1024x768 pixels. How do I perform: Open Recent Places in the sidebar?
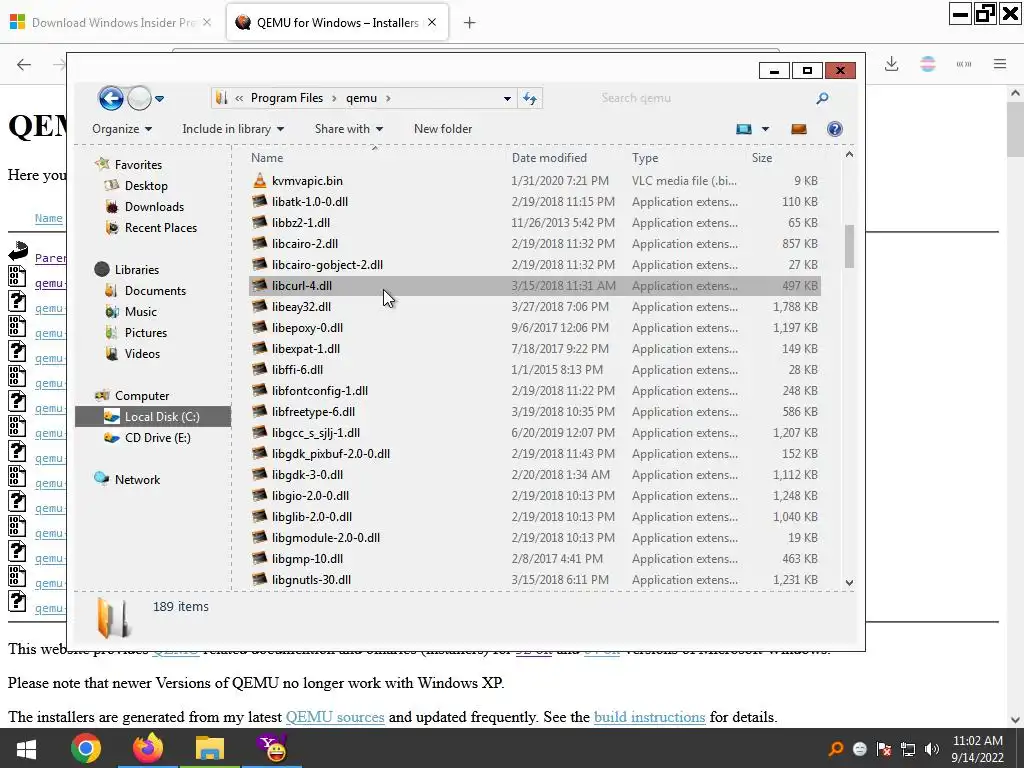(x=161, y=227)
